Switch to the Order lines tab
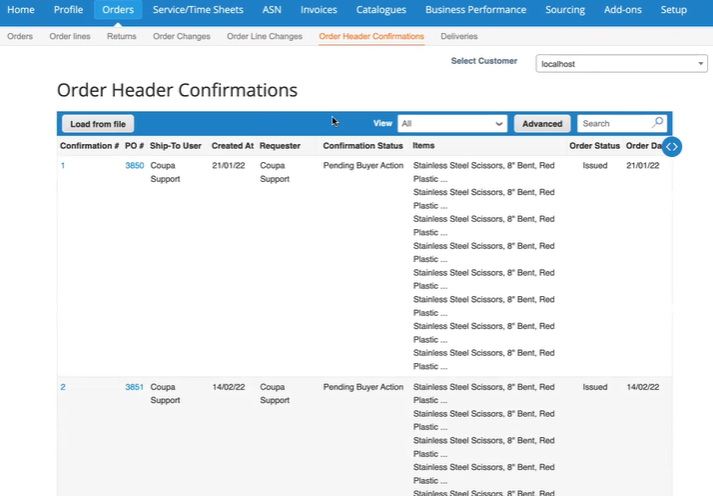The image size is (713, 496). (70, 36)
